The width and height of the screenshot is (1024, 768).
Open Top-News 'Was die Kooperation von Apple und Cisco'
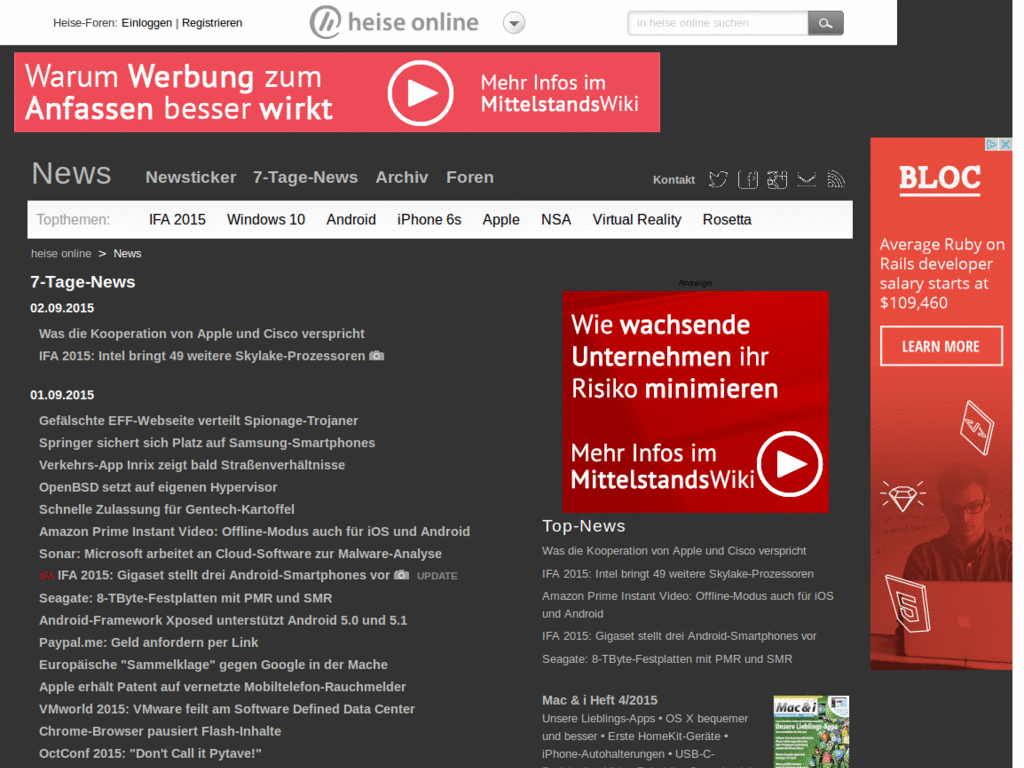point(674,551)
